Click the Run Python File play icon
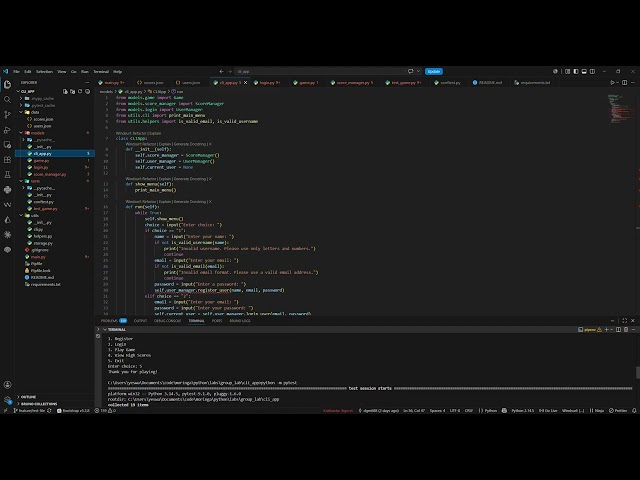Image resolution: width=640 pixels, height=480 pixels. tap(612, 82)
